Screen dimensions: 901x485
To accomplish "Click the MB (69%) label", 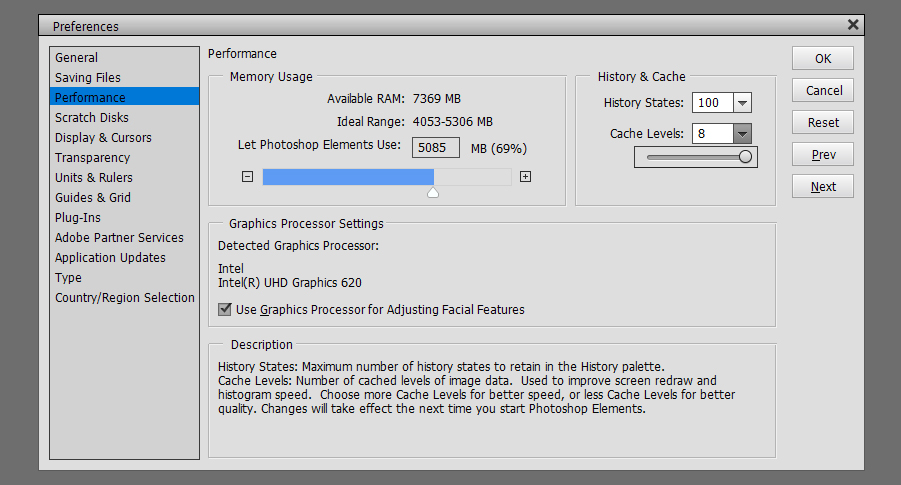I will pos(499,149).
